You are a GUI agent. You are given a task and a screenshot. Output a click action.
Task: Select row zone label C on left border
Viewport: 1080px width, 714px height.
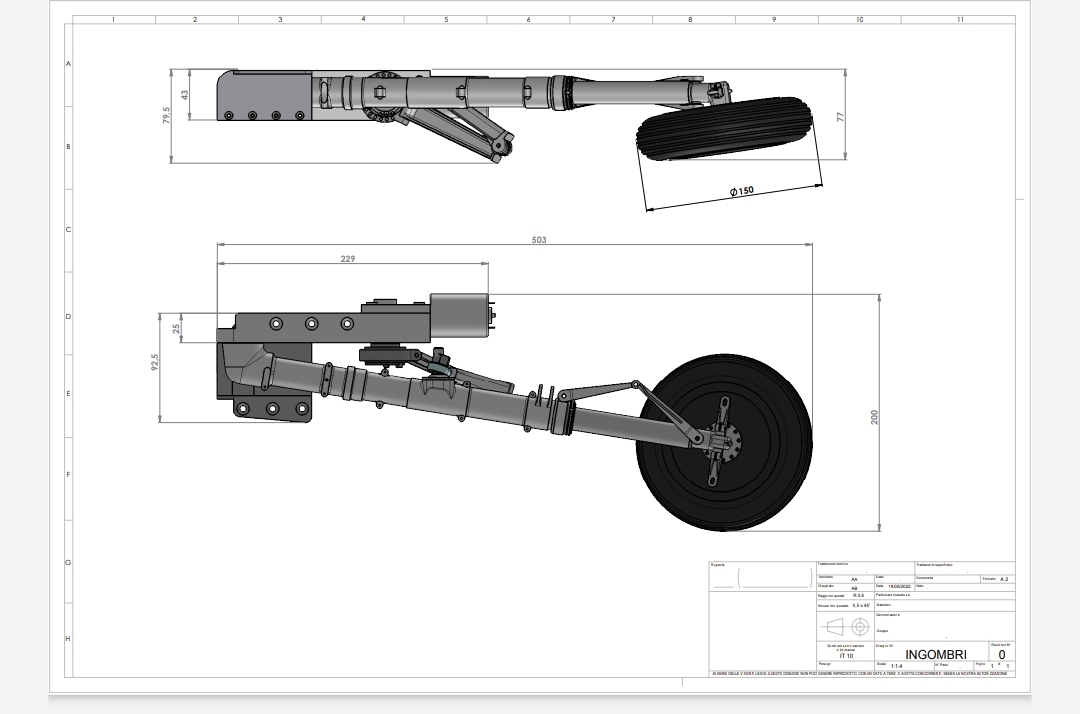tap(68, 229)
